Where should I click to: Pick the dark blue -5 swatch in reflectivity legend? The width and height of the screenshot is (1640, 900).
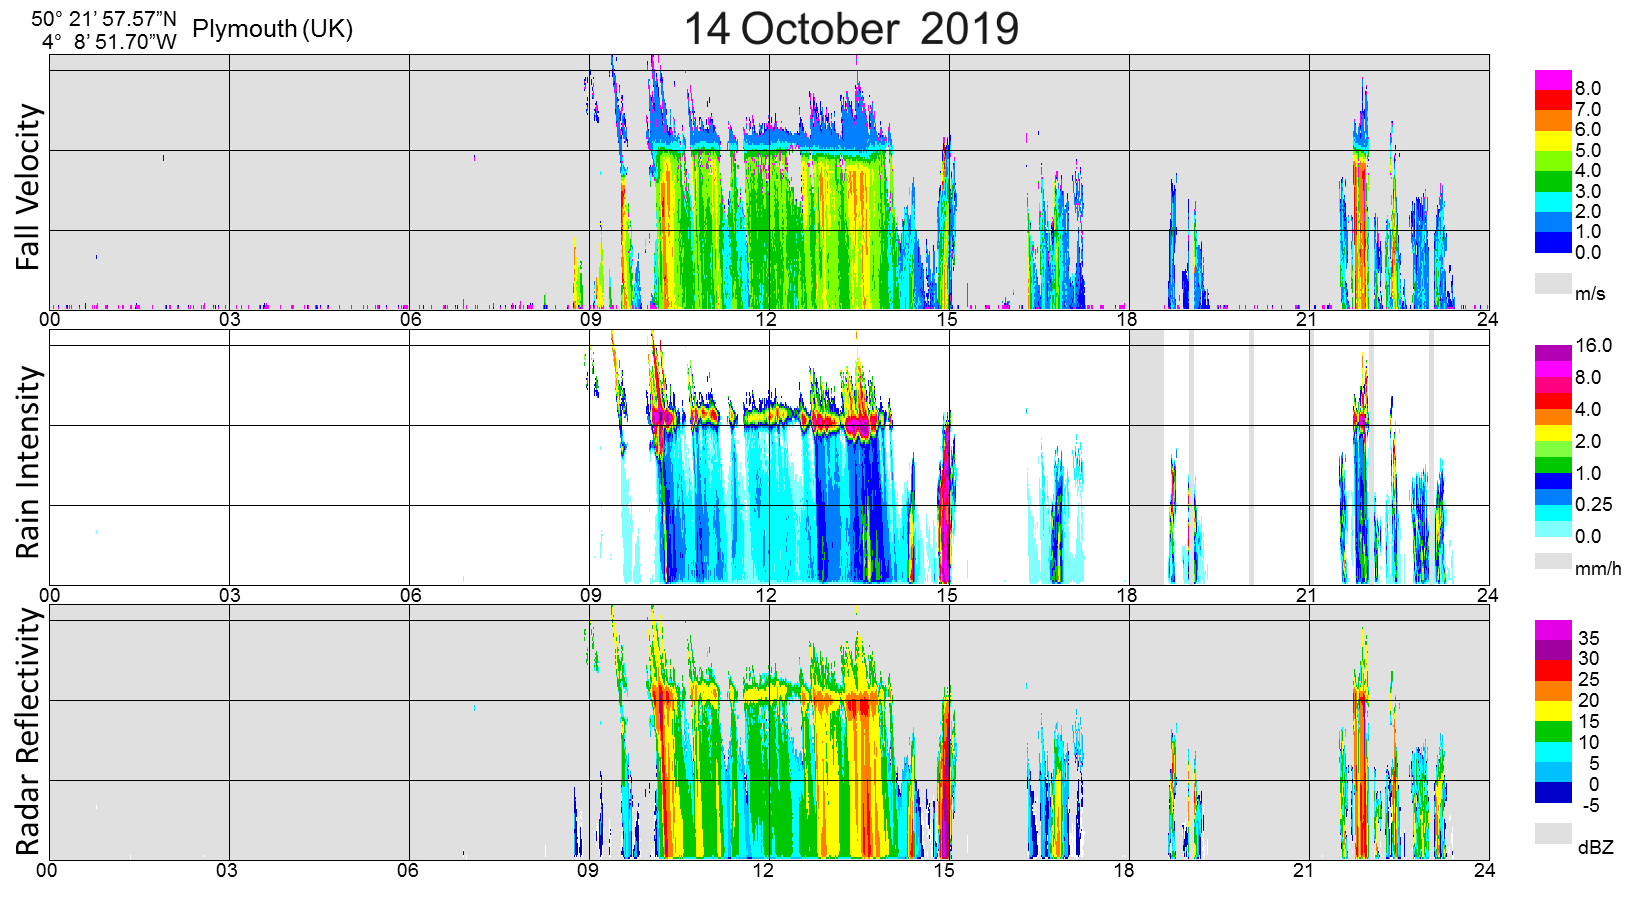(x=1553, y=792)
